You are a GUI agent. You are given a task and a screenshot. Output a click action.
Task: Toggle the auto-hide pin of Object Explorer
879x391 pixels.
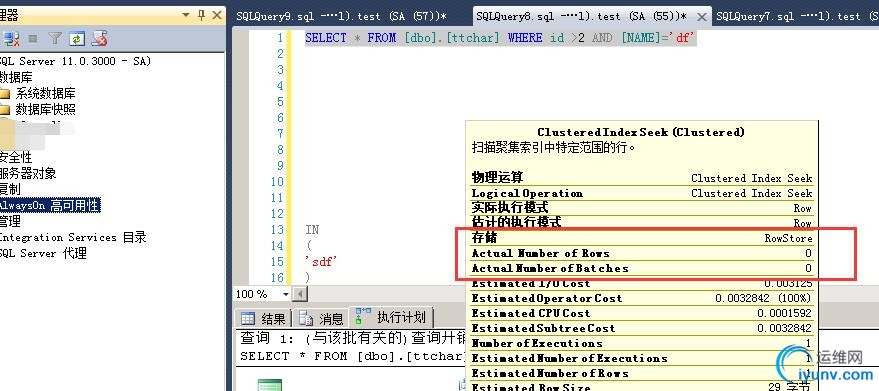[x=202, y=16]
